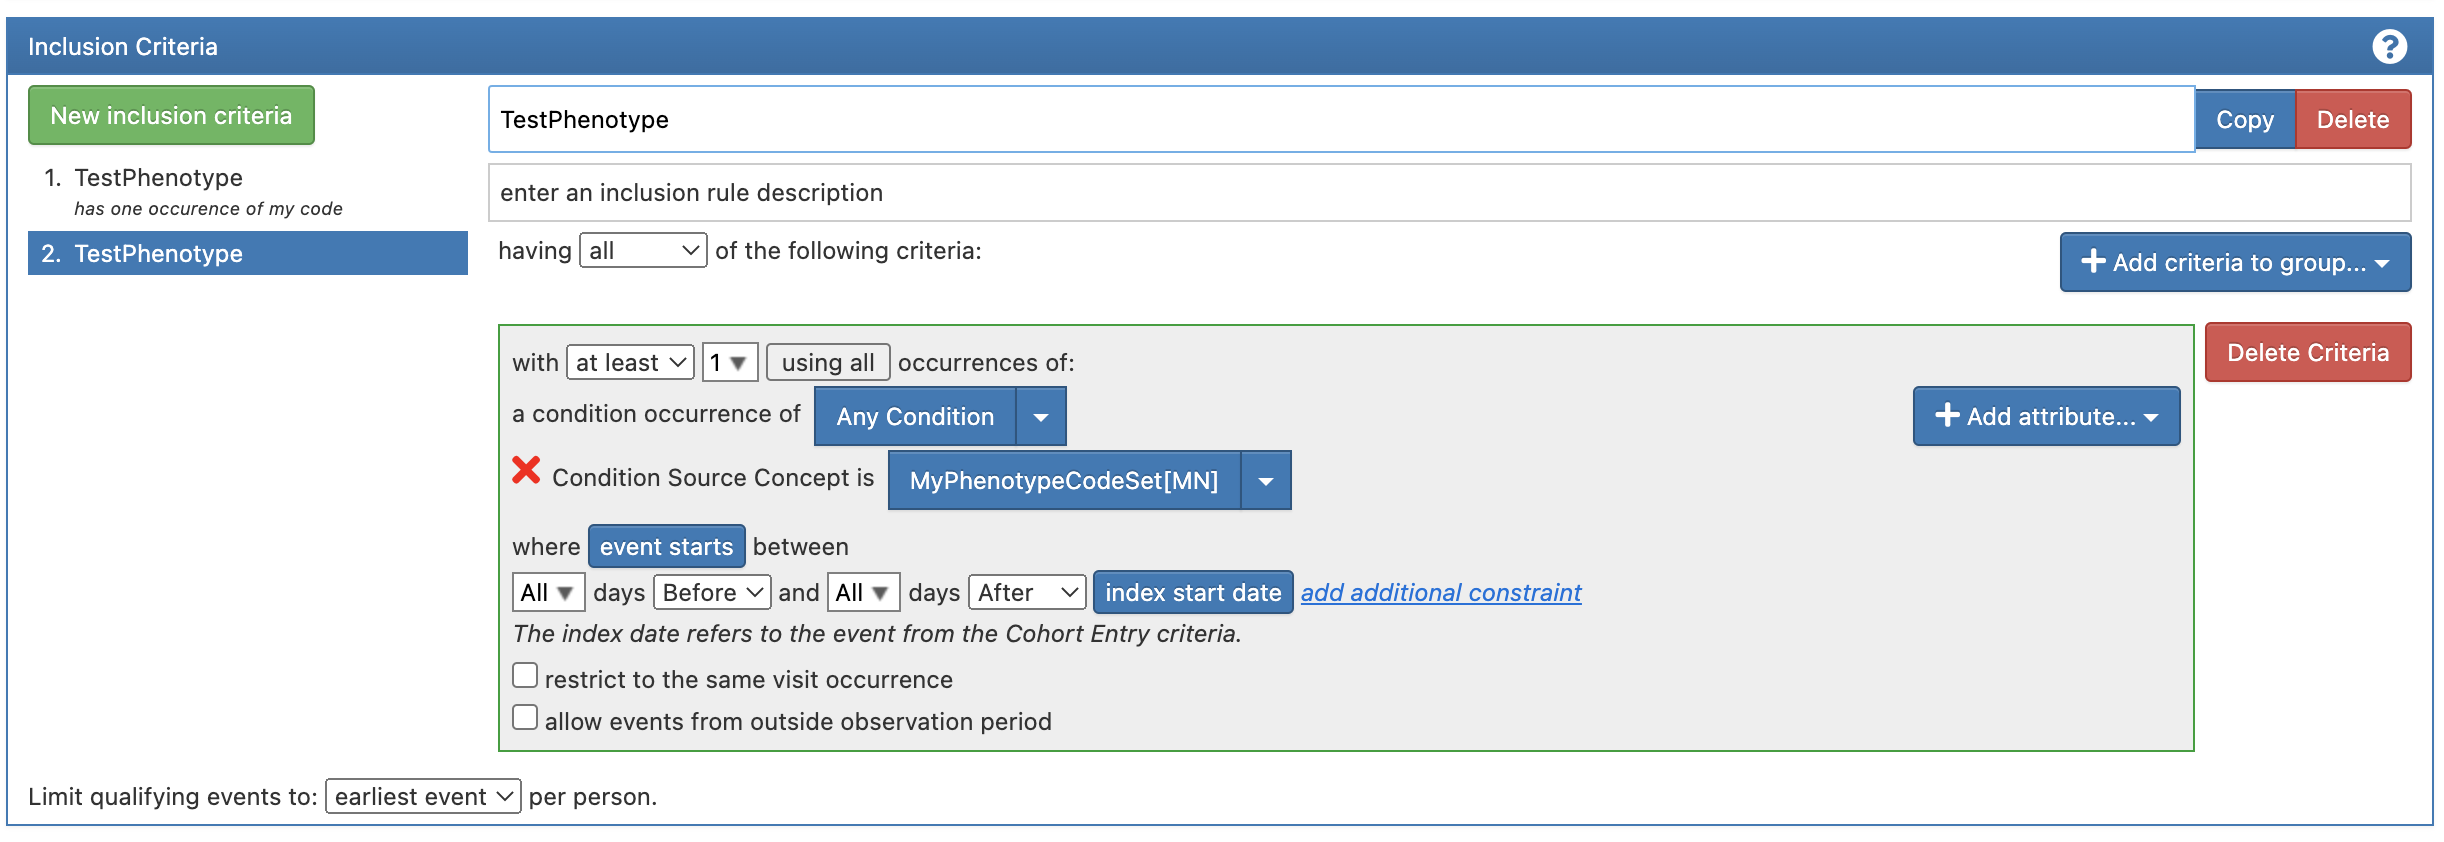Click Add criteria to group plus button

[2235, 262]
